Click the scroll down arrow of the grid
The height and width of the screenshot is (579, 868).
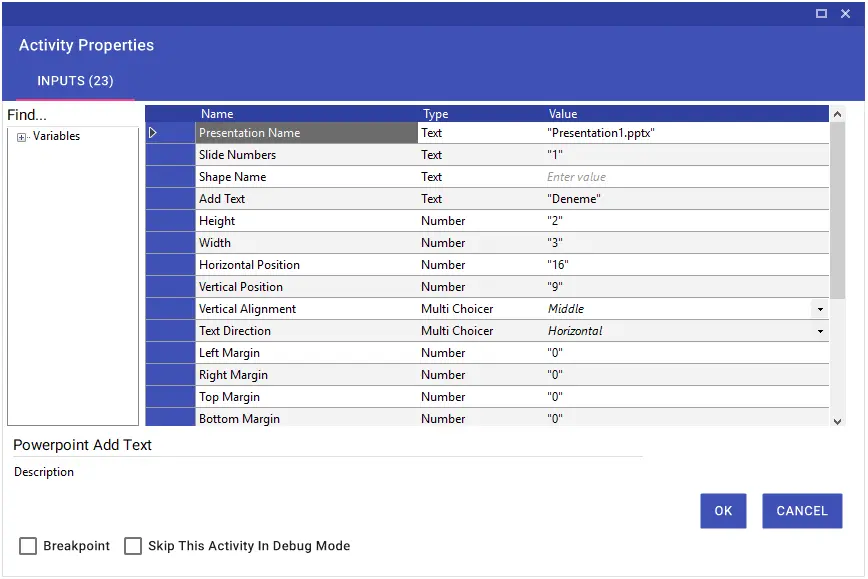click(x=837, y=421)
